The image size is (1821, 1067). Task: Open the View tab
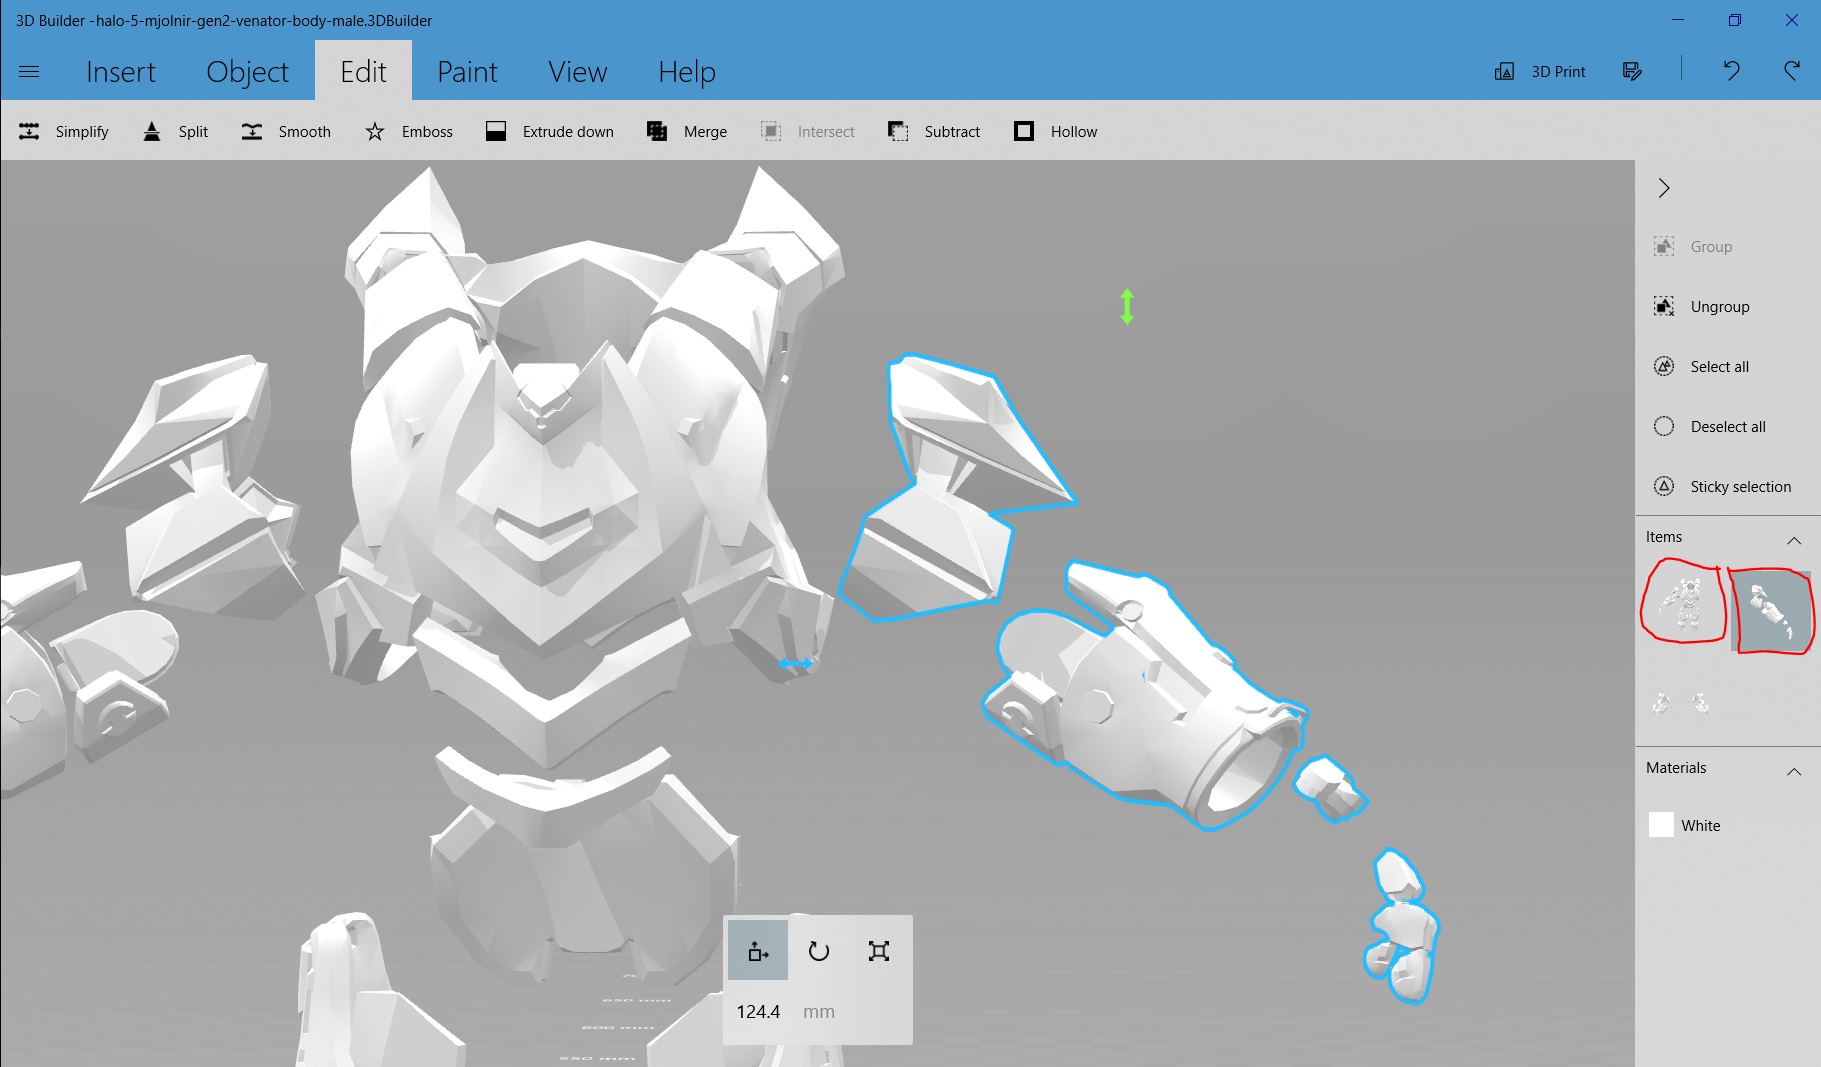point(577,72)
